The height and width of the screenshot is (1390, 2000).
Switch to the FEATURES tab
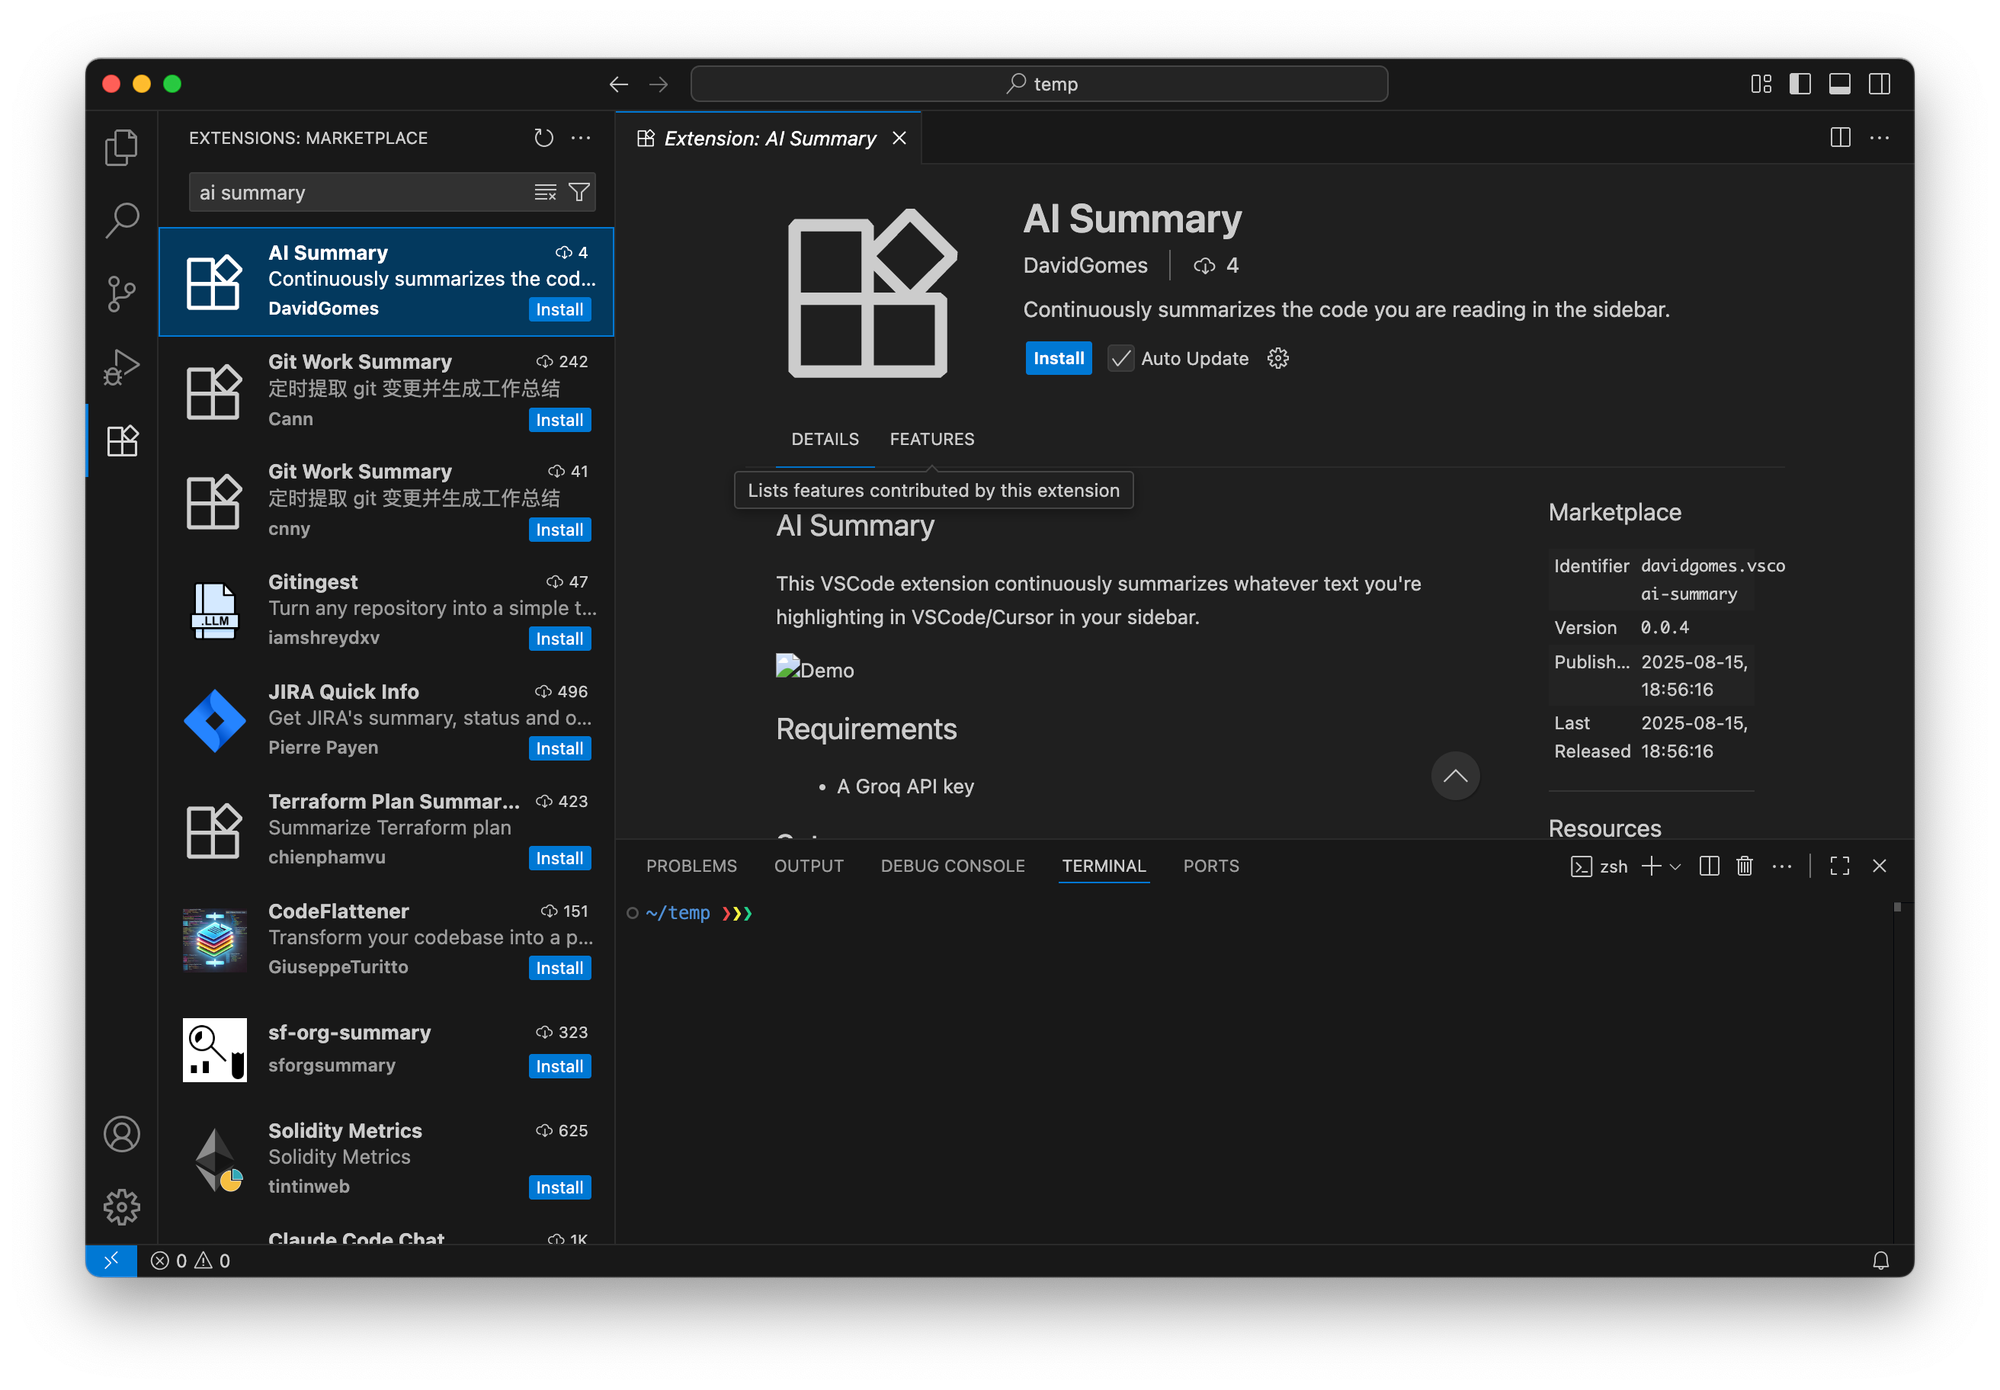click(931, 439)
